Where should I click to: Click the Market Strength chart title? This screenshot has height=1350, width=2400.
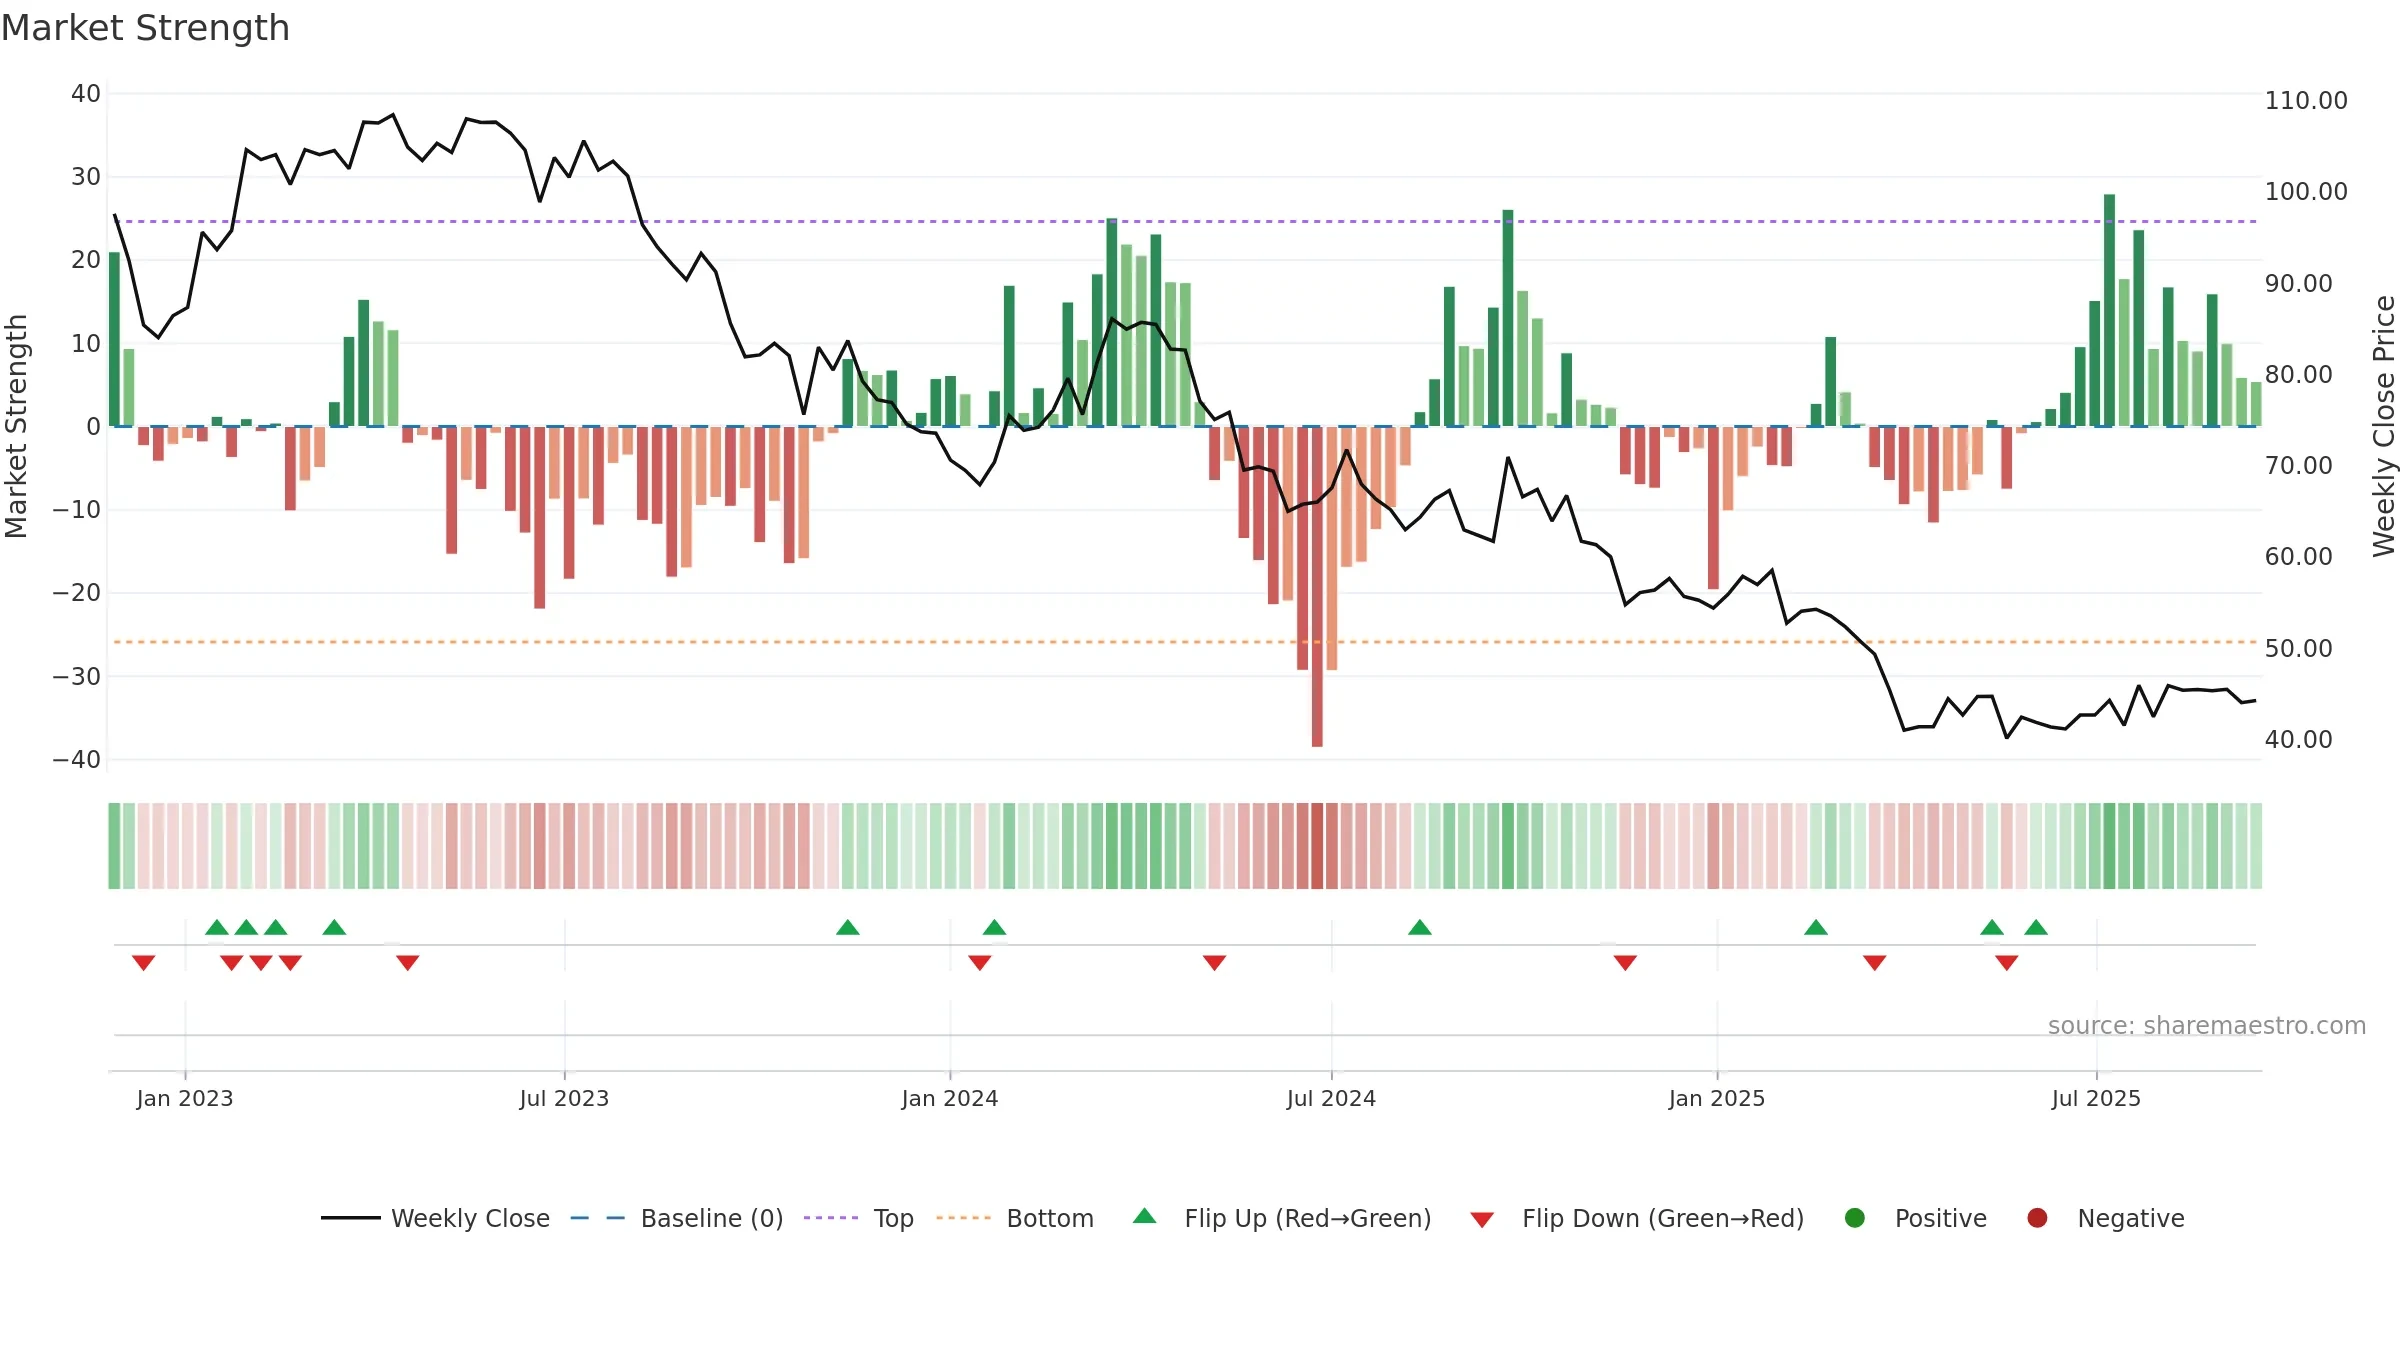click(x=146, y=28)
